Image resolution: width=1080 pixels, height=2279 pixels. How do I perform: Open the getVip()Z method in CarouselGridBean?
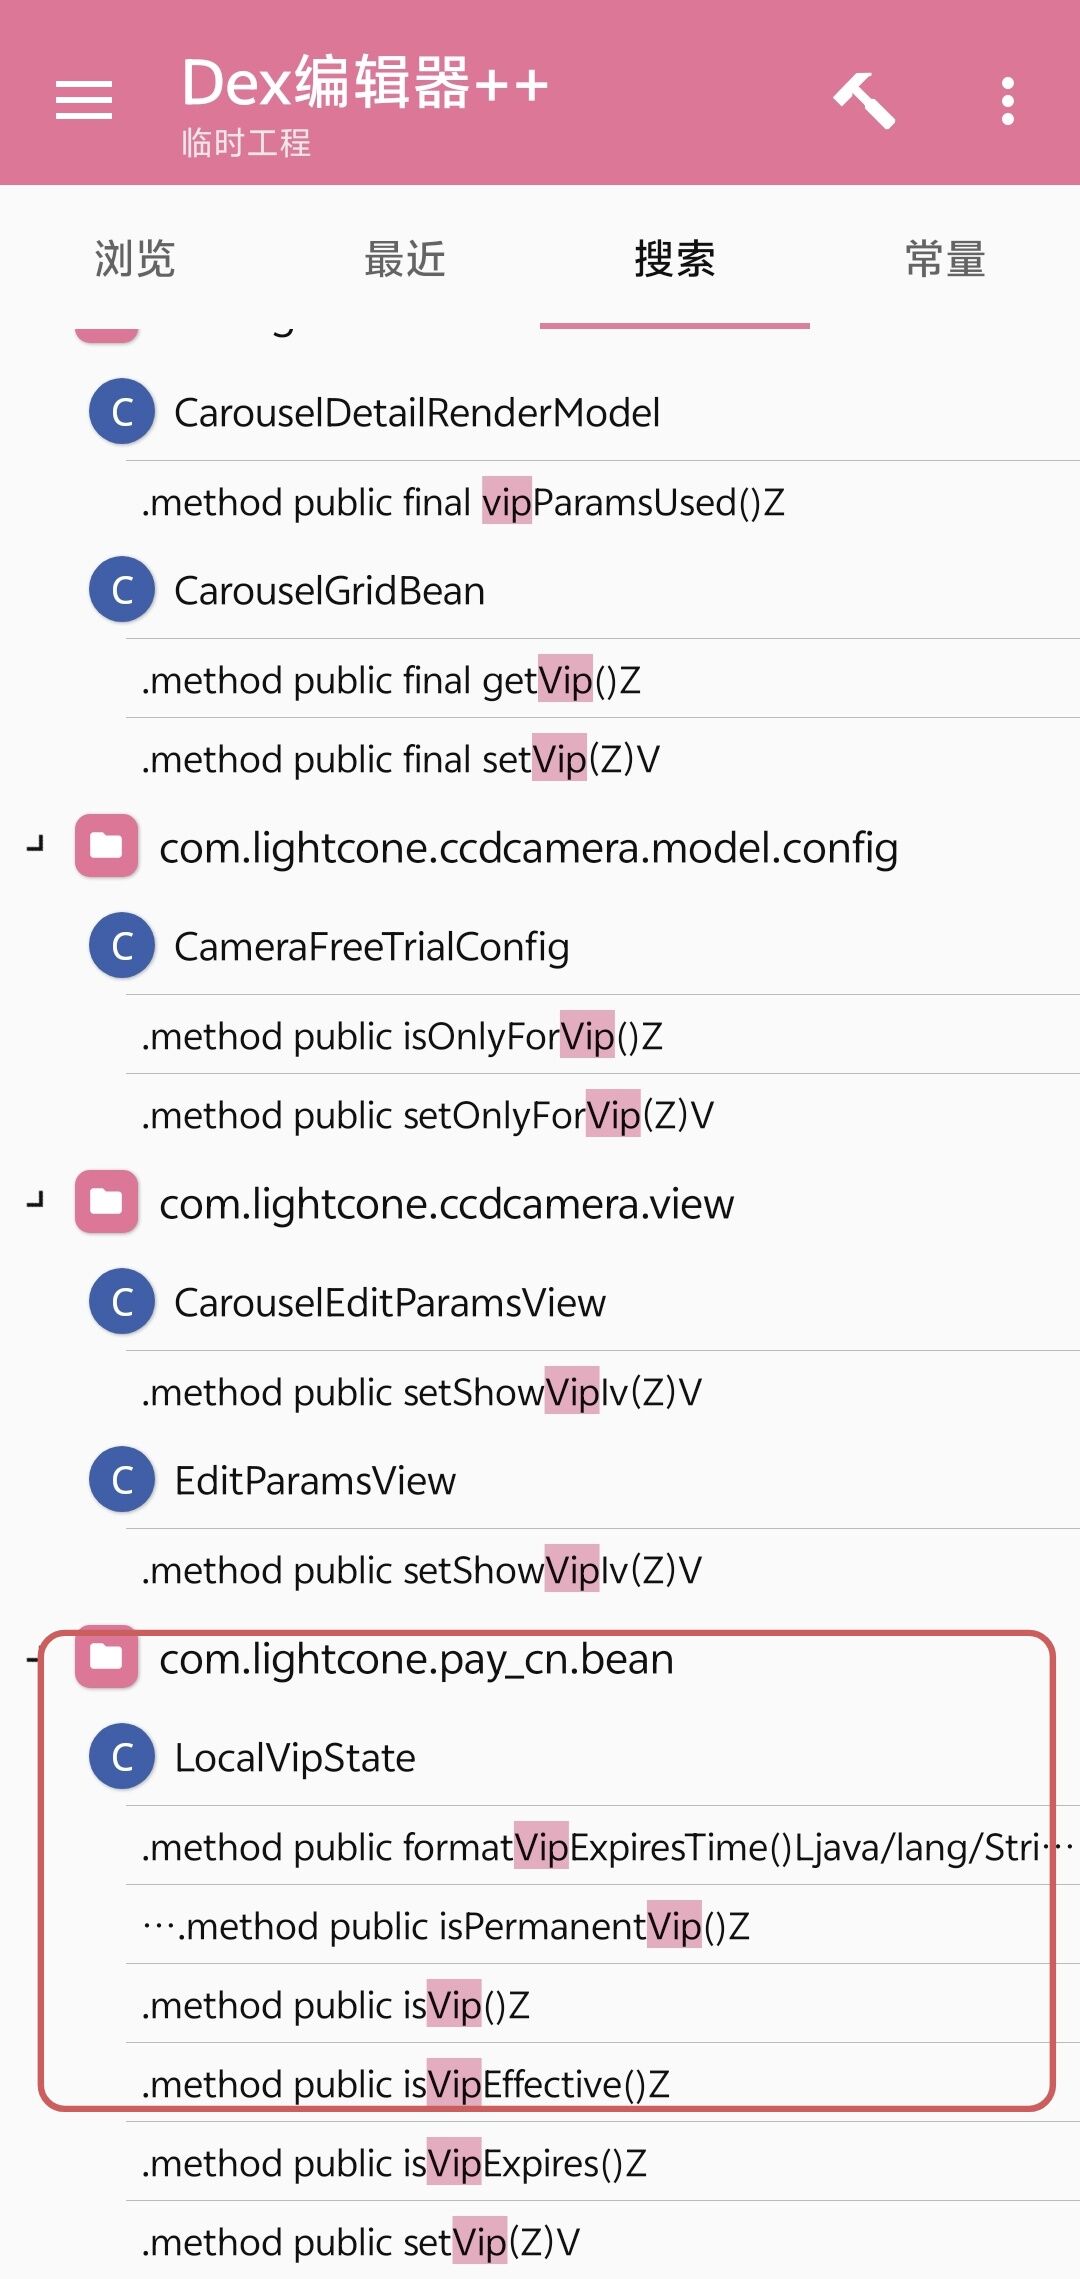pyautogui.click(x=602, y=680)
